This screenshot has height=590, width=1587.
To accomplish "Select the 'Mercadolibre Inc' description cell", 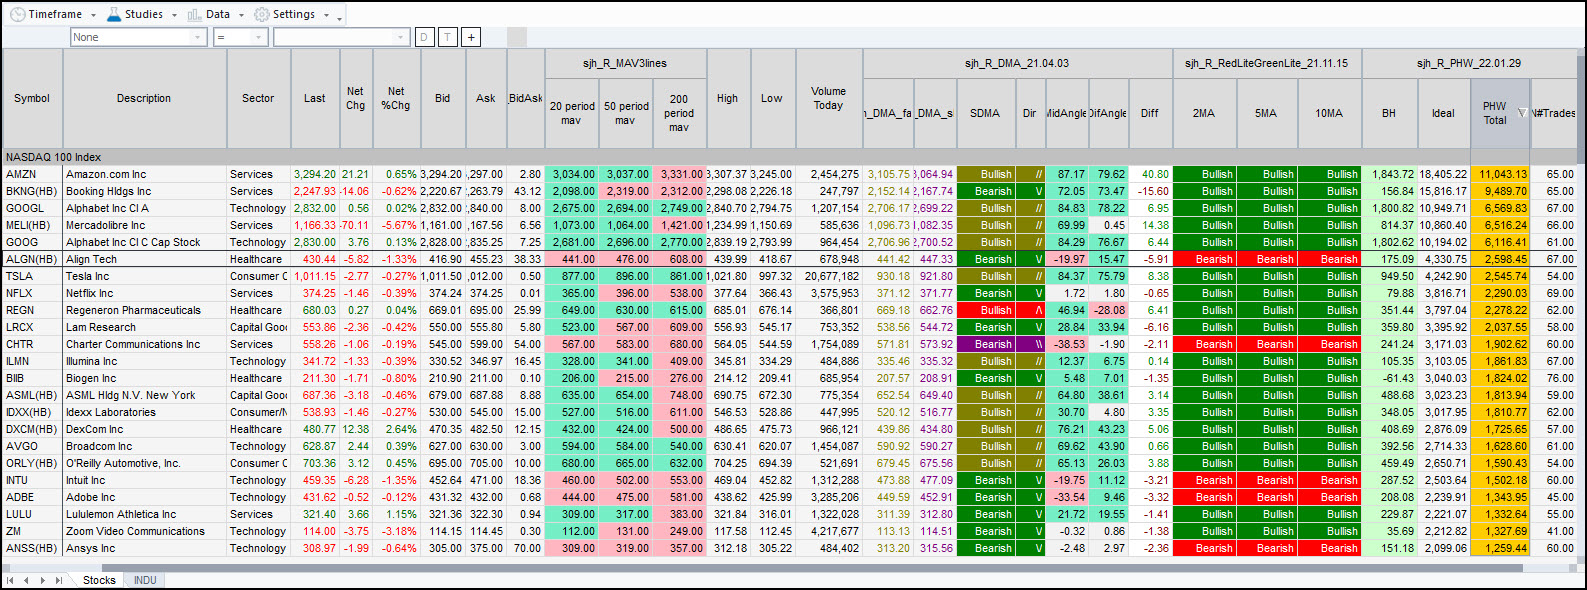I will 144,225.
